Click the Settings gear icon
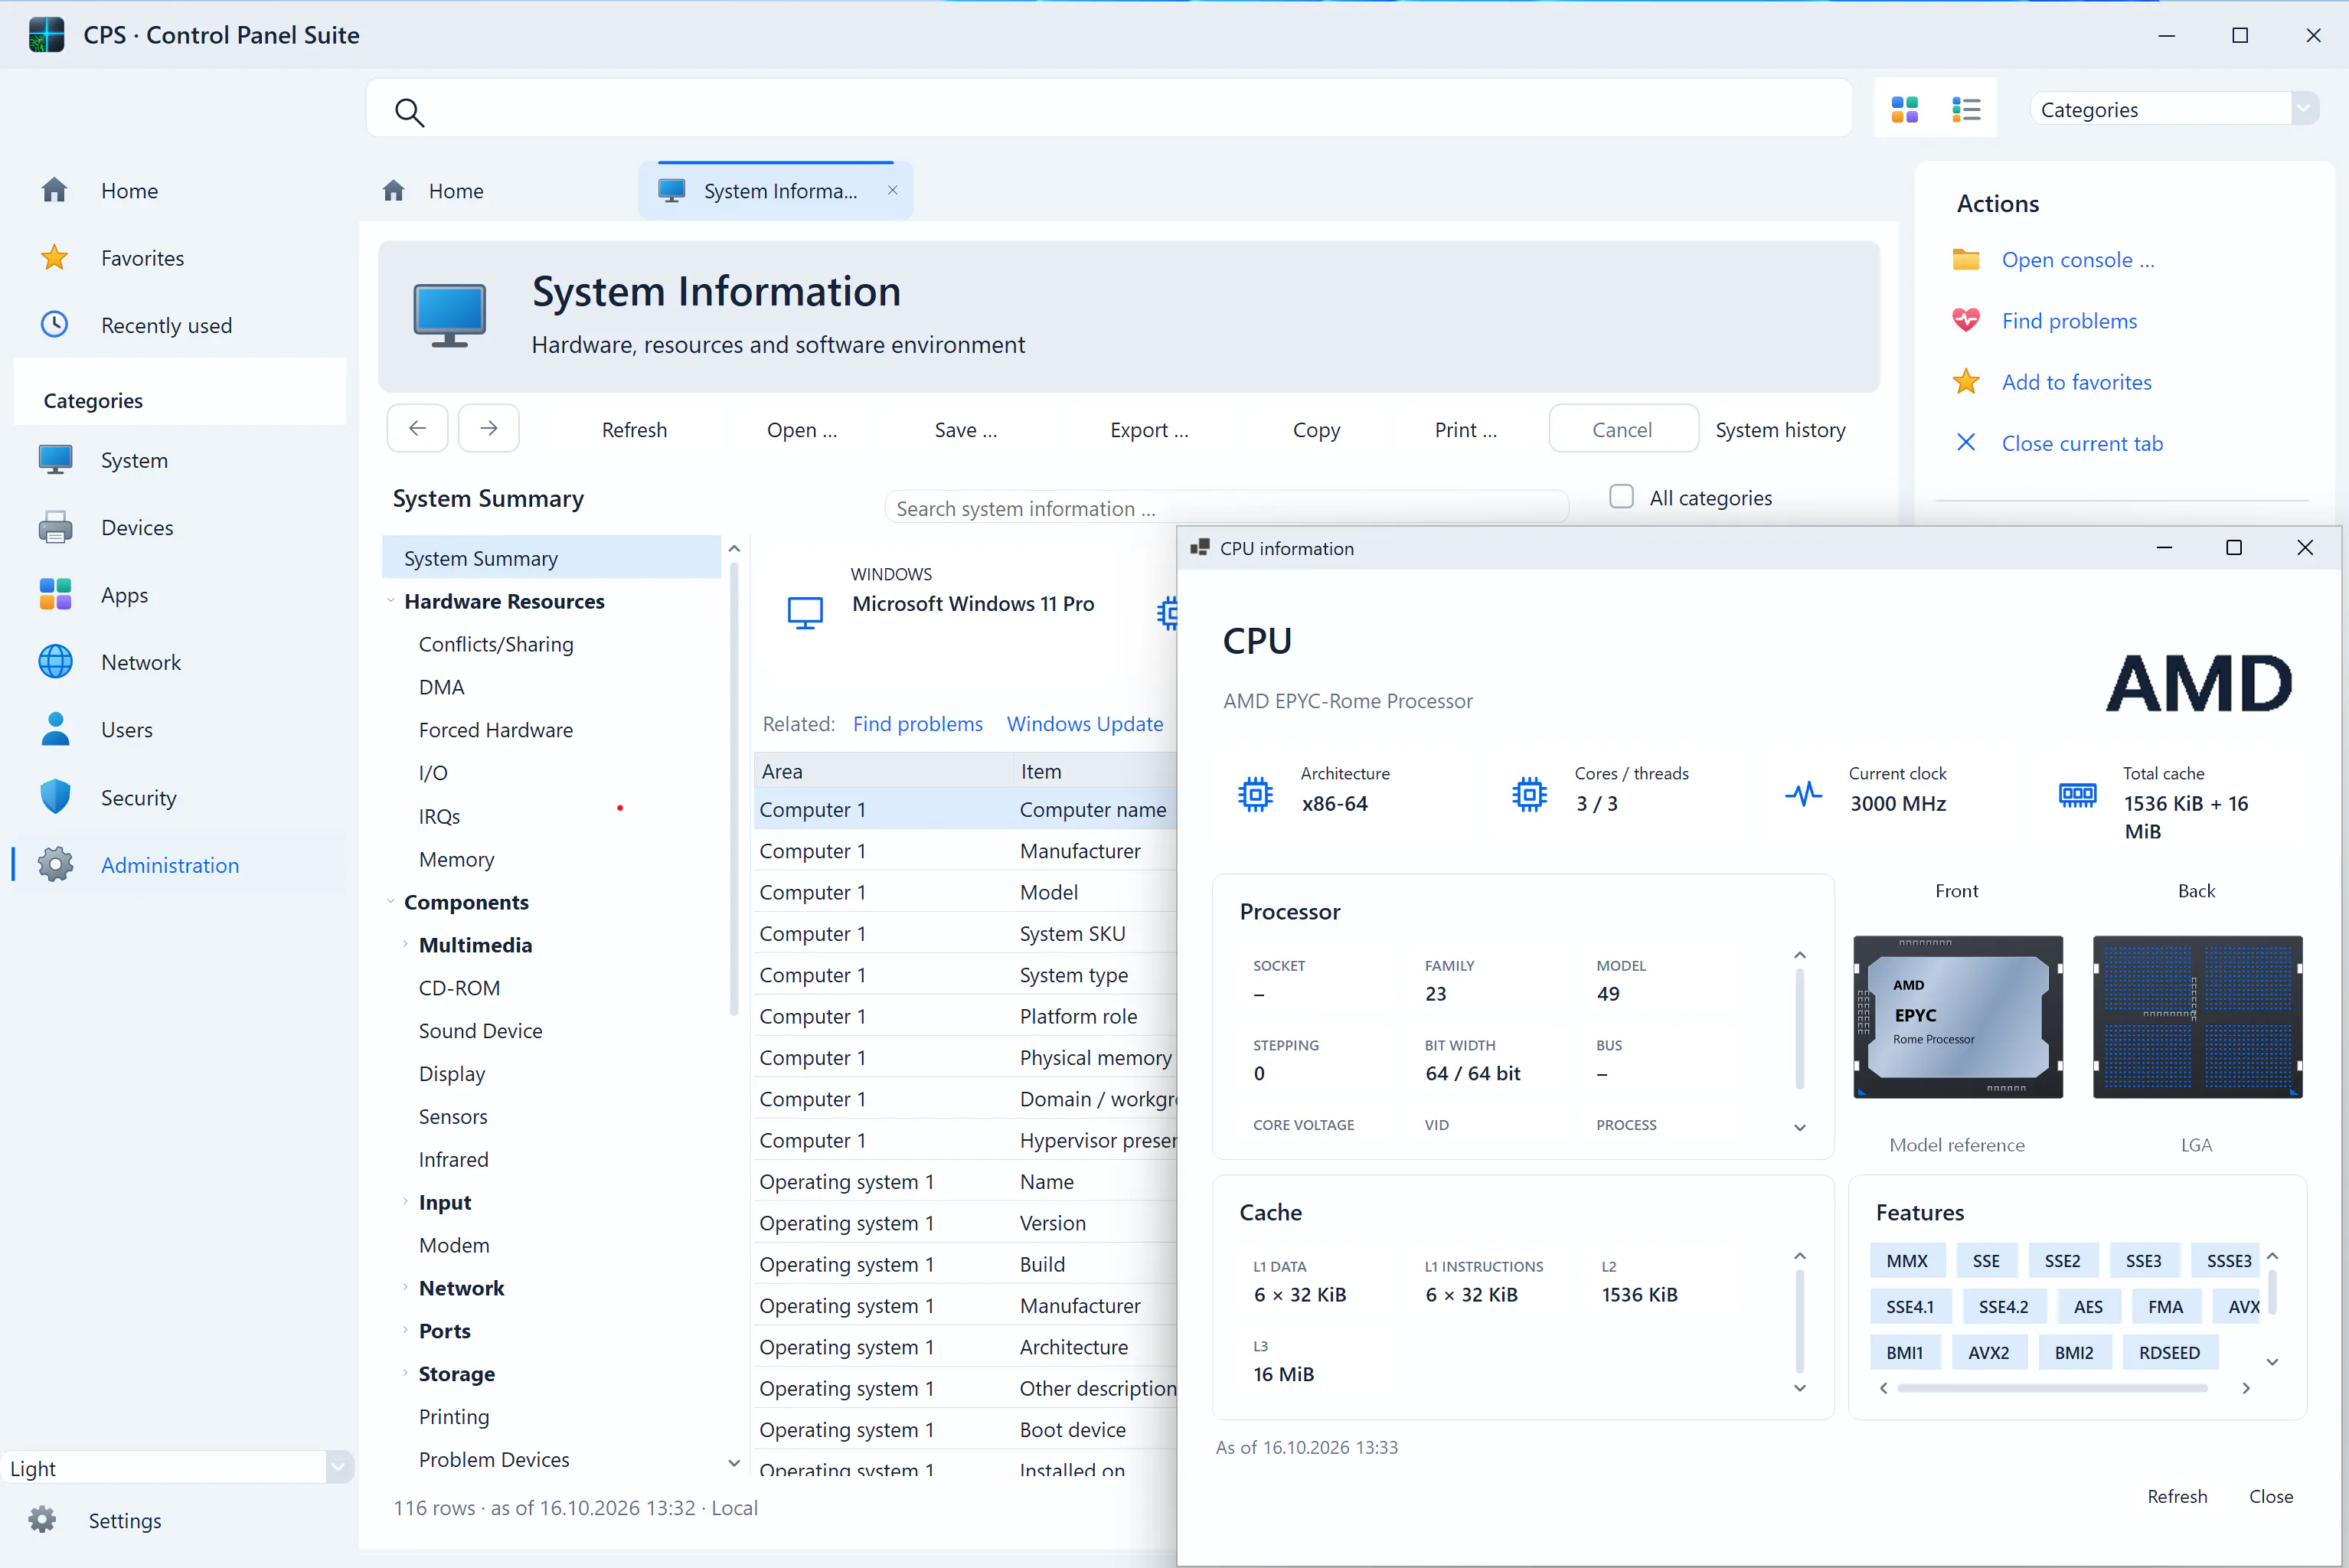This screenshot has width=2349, height=1568. pyautogui.click(x=42, y=1520)
